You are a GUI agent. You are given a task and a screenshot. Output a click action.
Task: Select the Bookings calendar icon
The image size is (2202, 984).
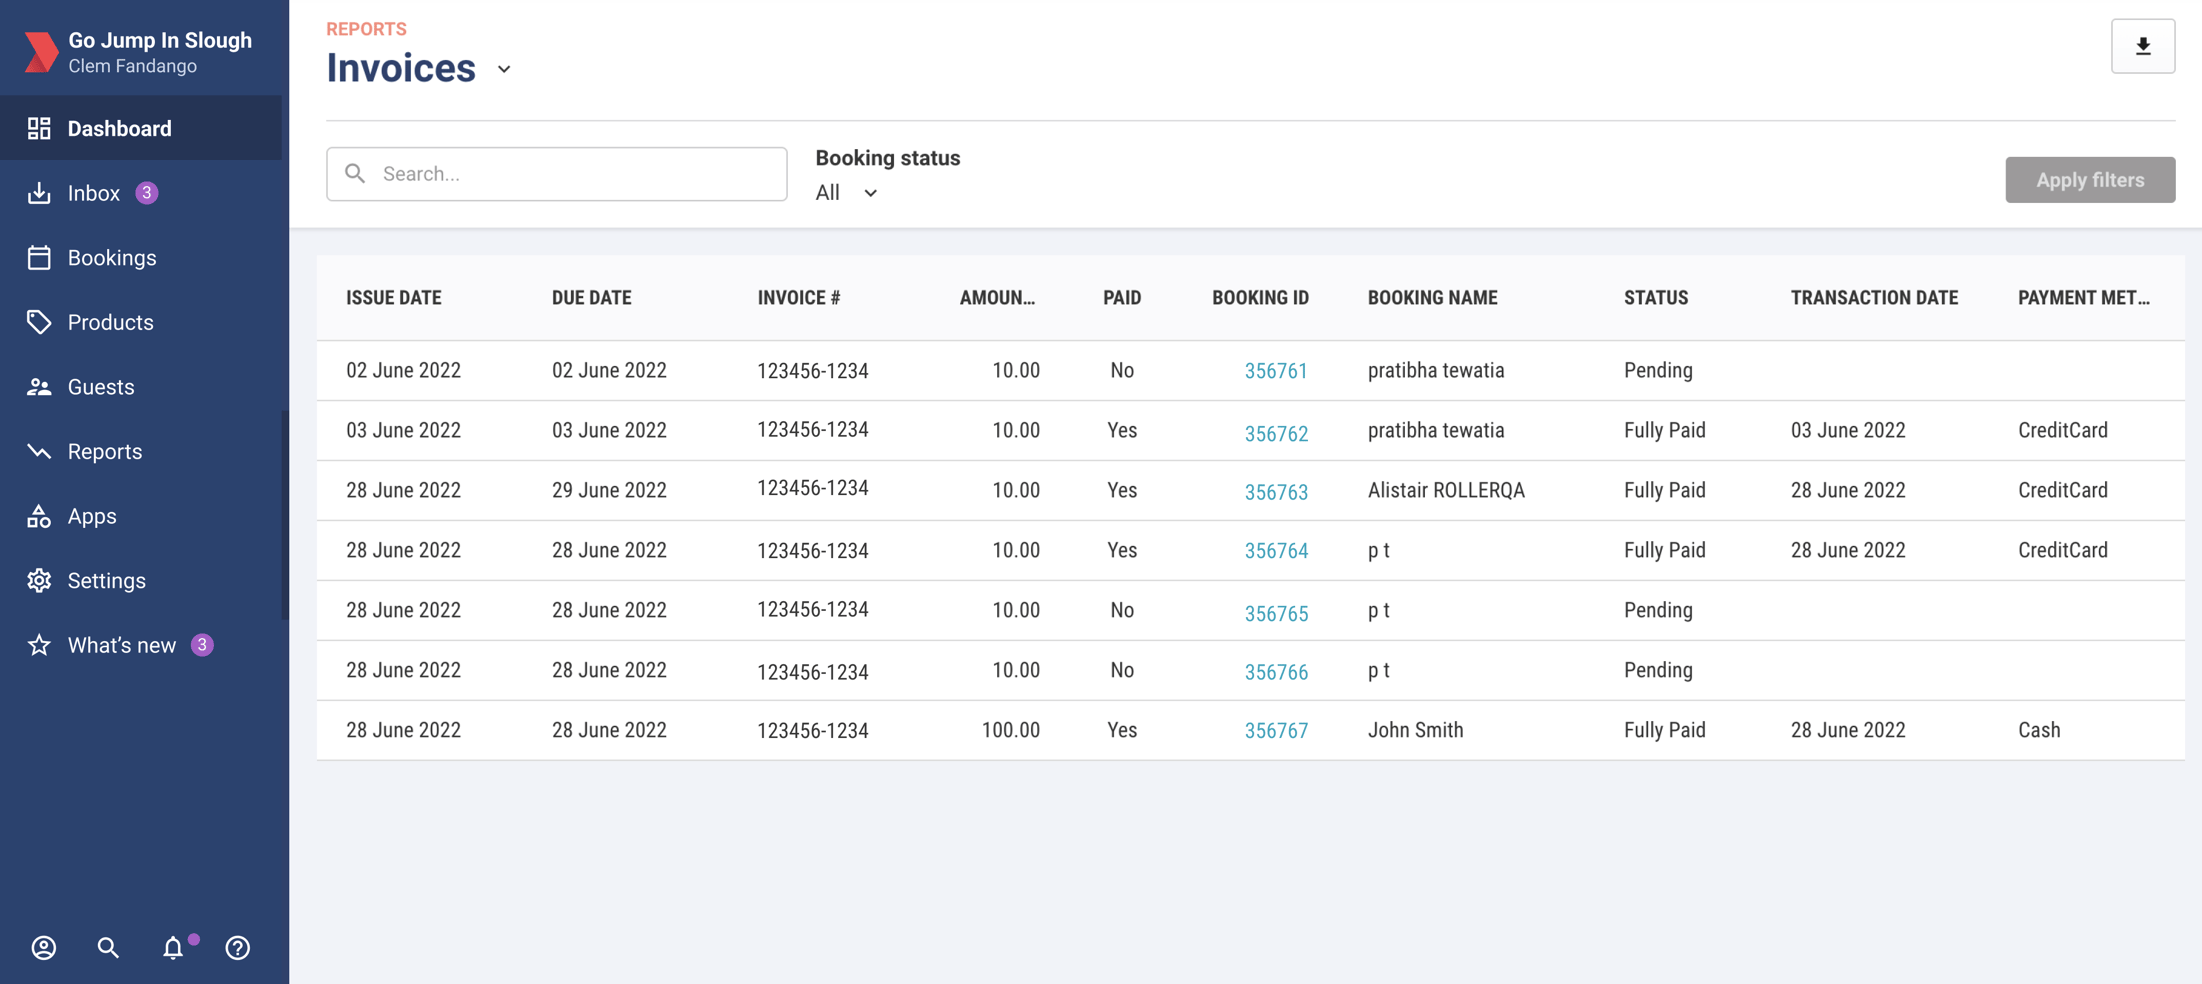coord(39,257)
